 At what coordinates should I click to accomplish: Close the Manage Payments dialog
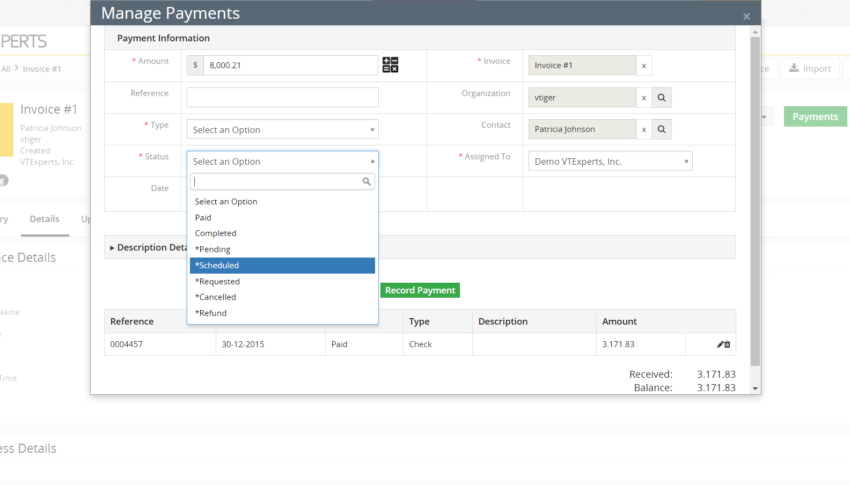(x=746, y=16)
